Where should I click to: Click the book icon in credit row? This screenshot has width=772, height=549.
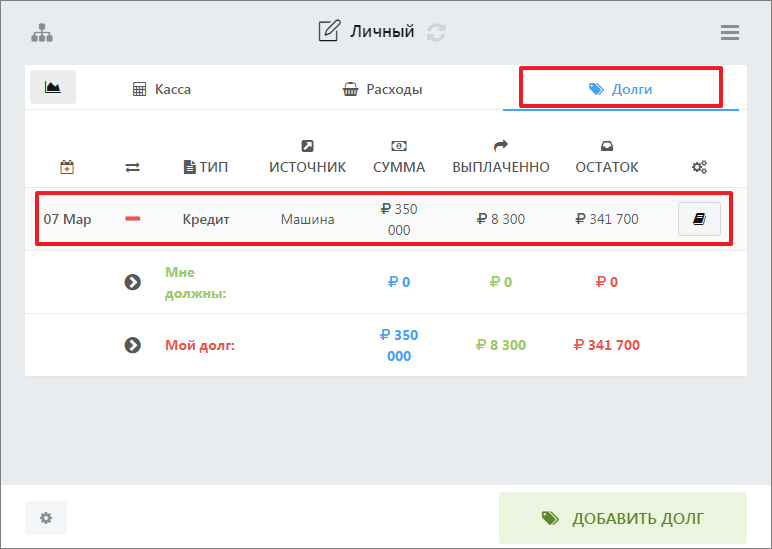point(699,219)
